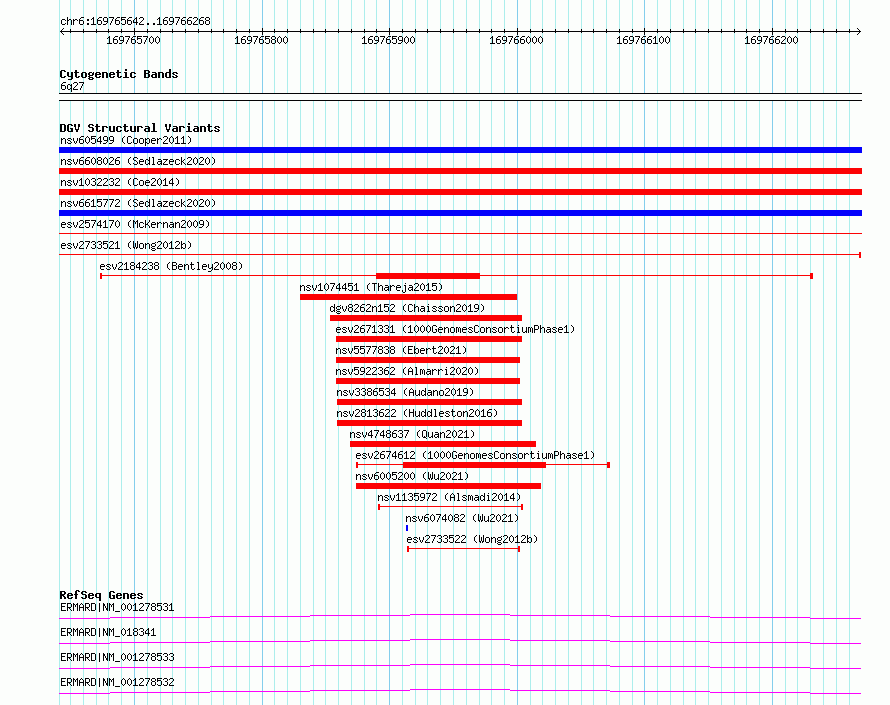Open the nsv6074082 (Wu2021) label
This screenshot has height=705, width=890.
(x=462, y=518)
